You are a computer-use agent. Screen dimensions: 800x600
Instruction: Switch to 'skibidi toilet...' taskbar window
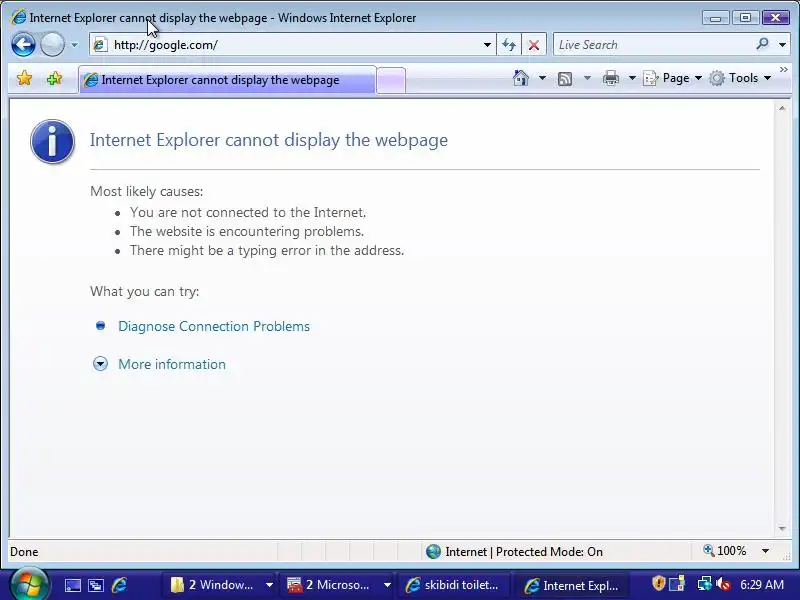[455, 585]
